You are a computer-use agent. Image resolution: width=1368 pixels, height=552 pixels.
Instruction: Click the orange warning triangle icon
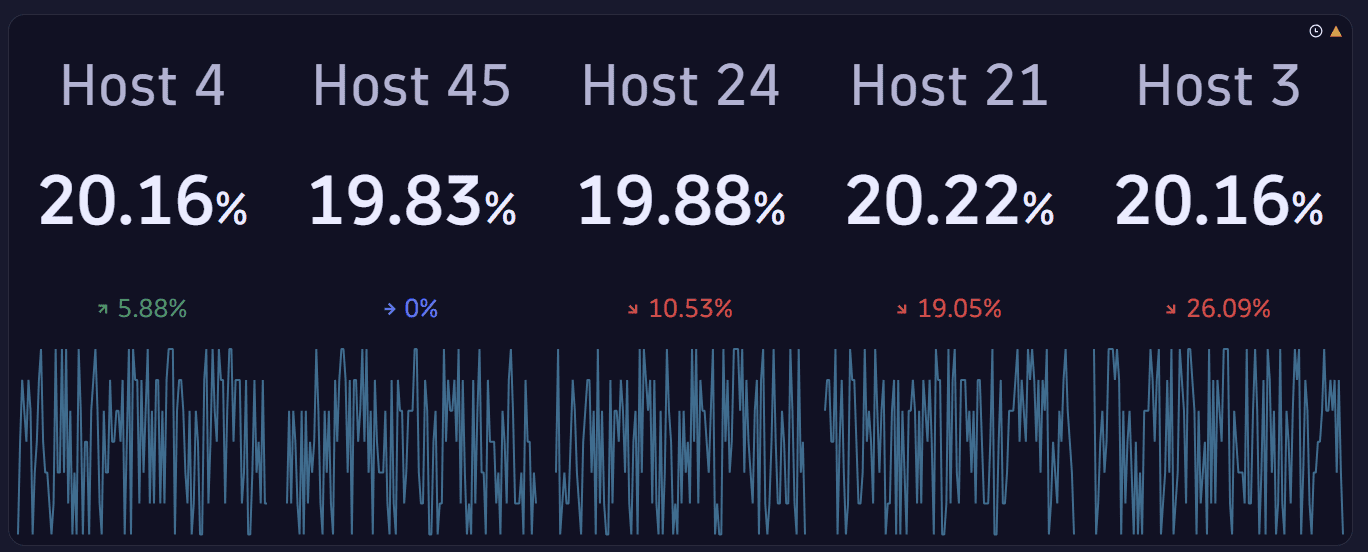coord(1336,31)
